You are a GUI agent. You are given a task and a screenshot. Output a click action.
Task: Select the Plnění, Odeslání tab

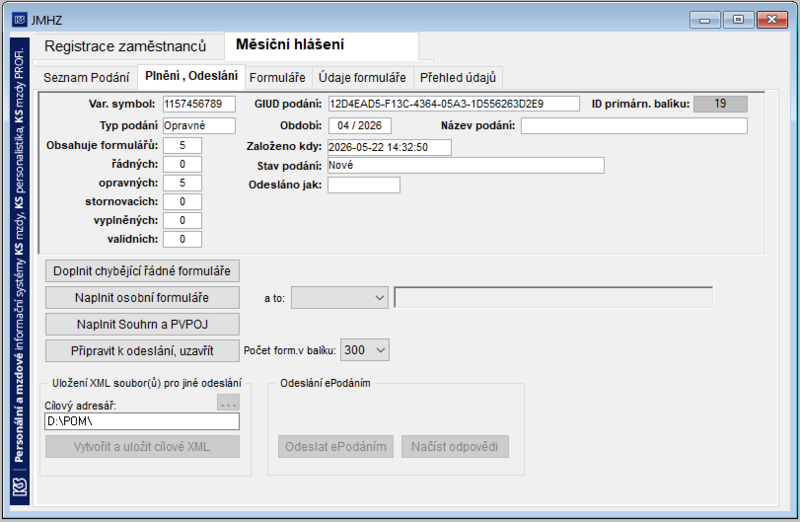[191, 76]
